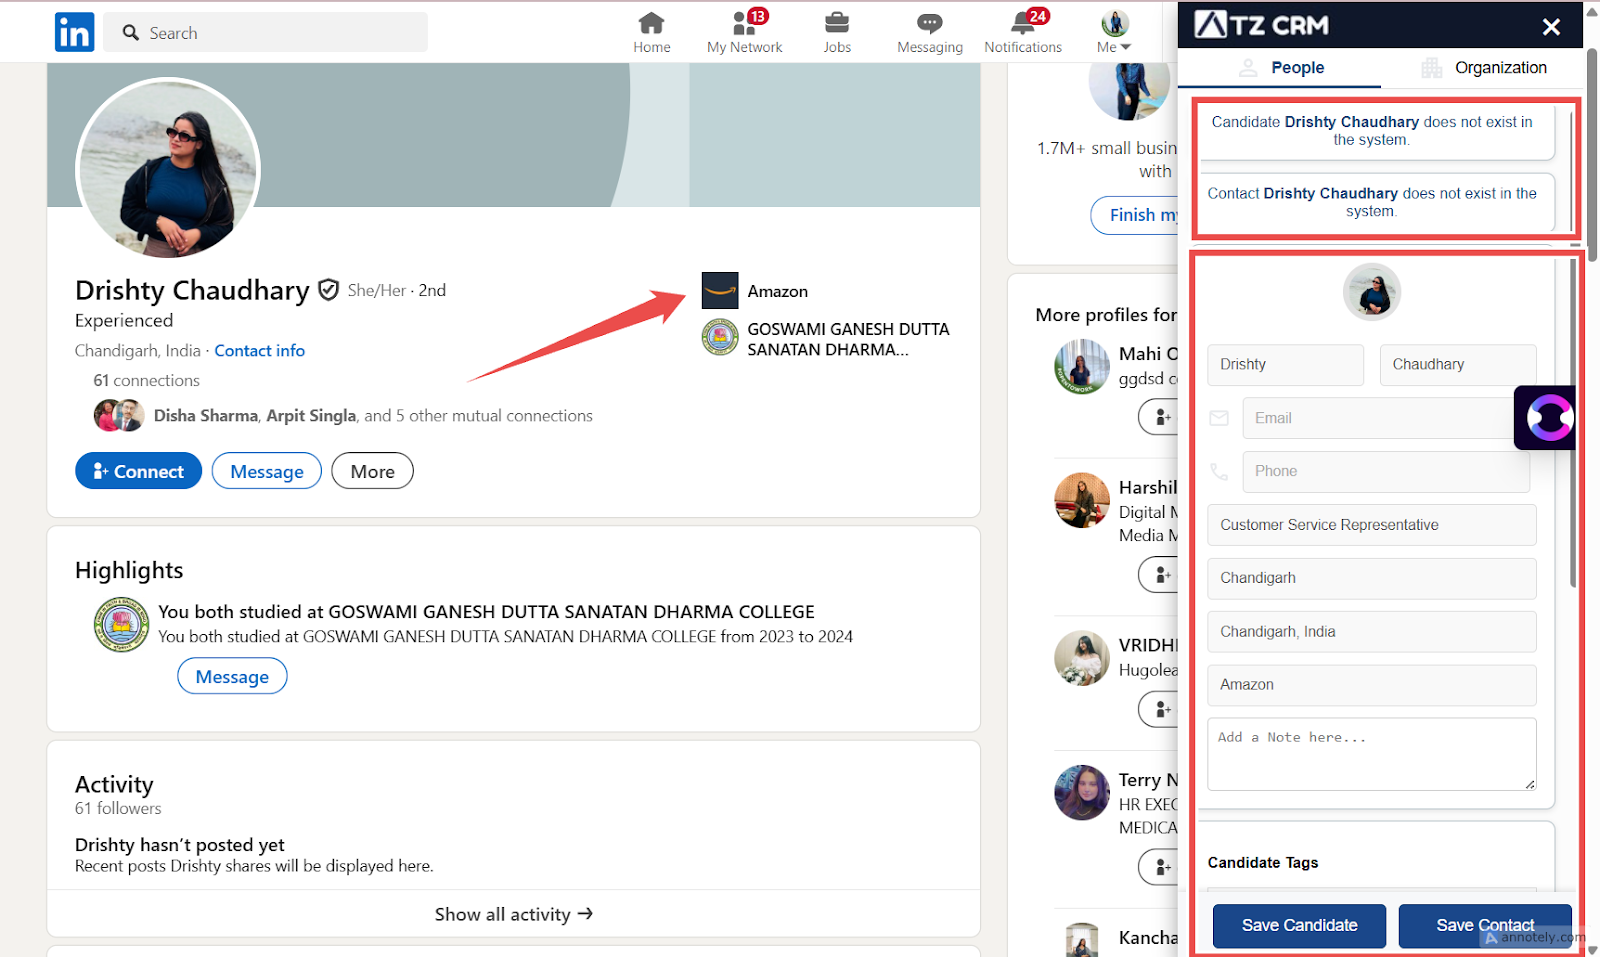Click the 61 followers text

tap(118, 808)
